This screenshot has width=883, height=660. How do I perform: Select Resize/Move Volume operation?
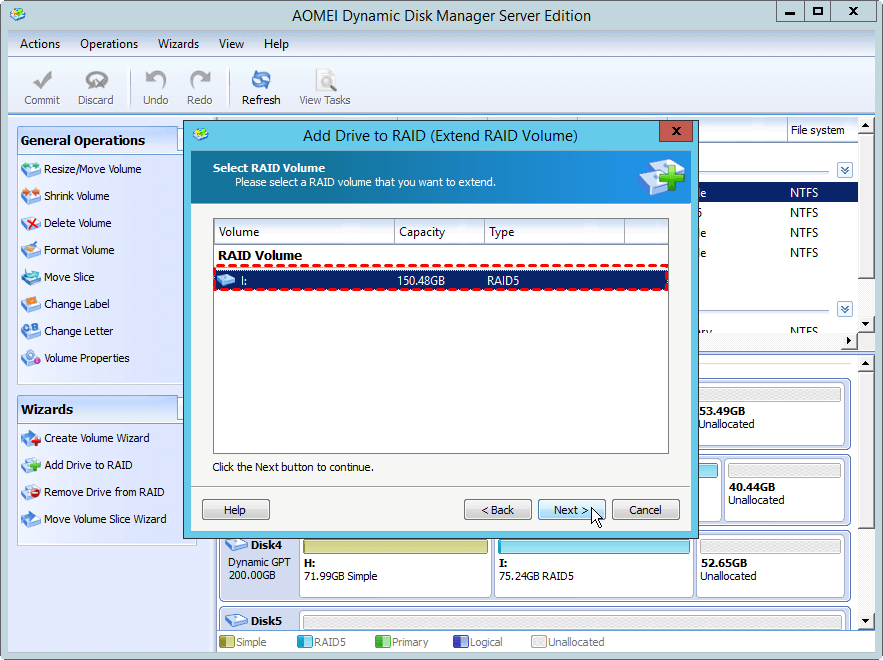click(92, 169)
